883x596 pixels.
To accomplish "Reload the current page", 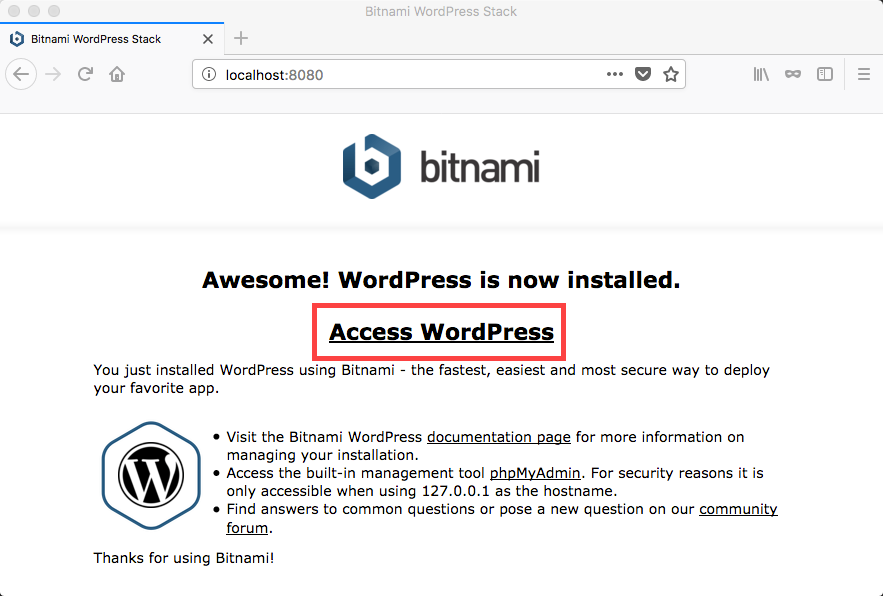I will pos(85,74).
